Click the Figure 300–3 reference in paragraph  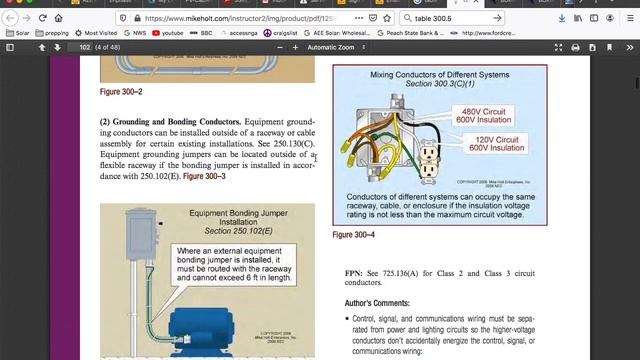click(x=204, y=176)
